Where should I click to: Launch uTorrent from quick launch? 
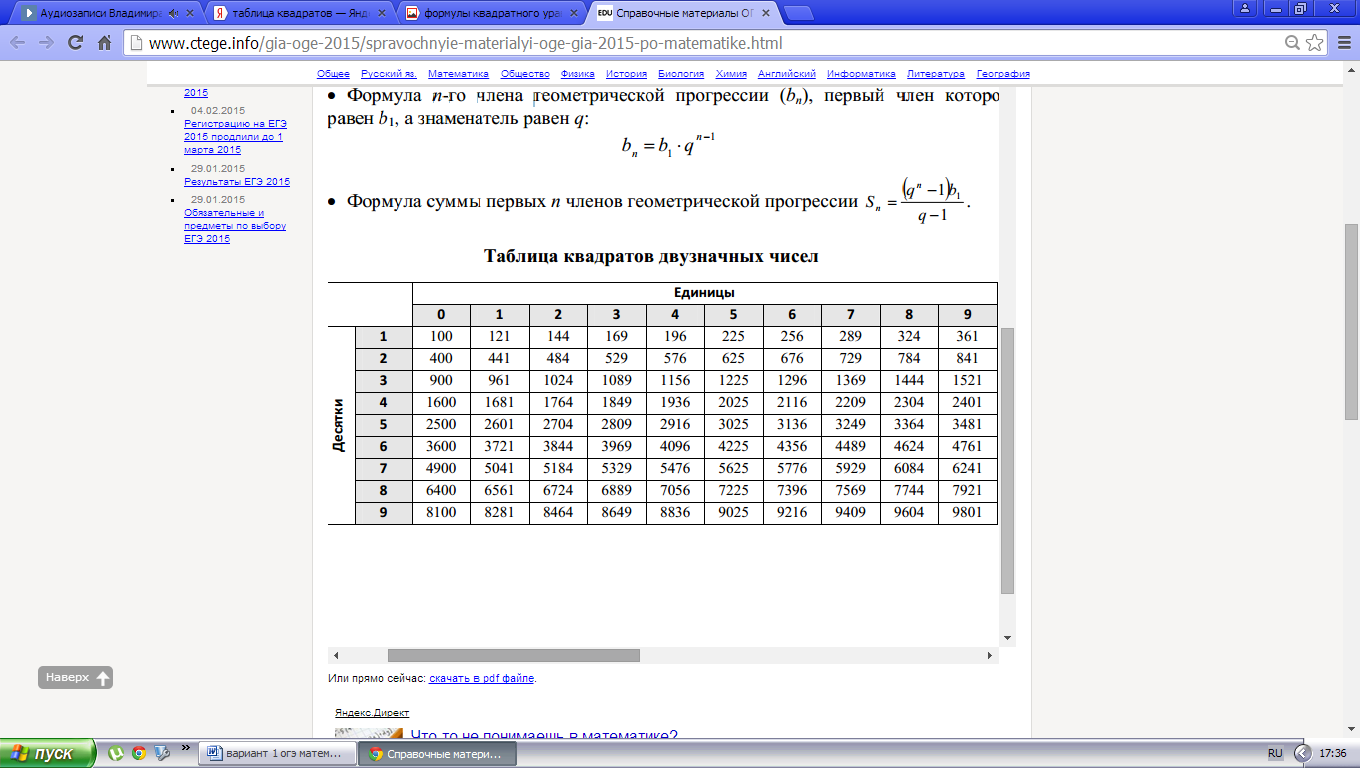point(117,753)
